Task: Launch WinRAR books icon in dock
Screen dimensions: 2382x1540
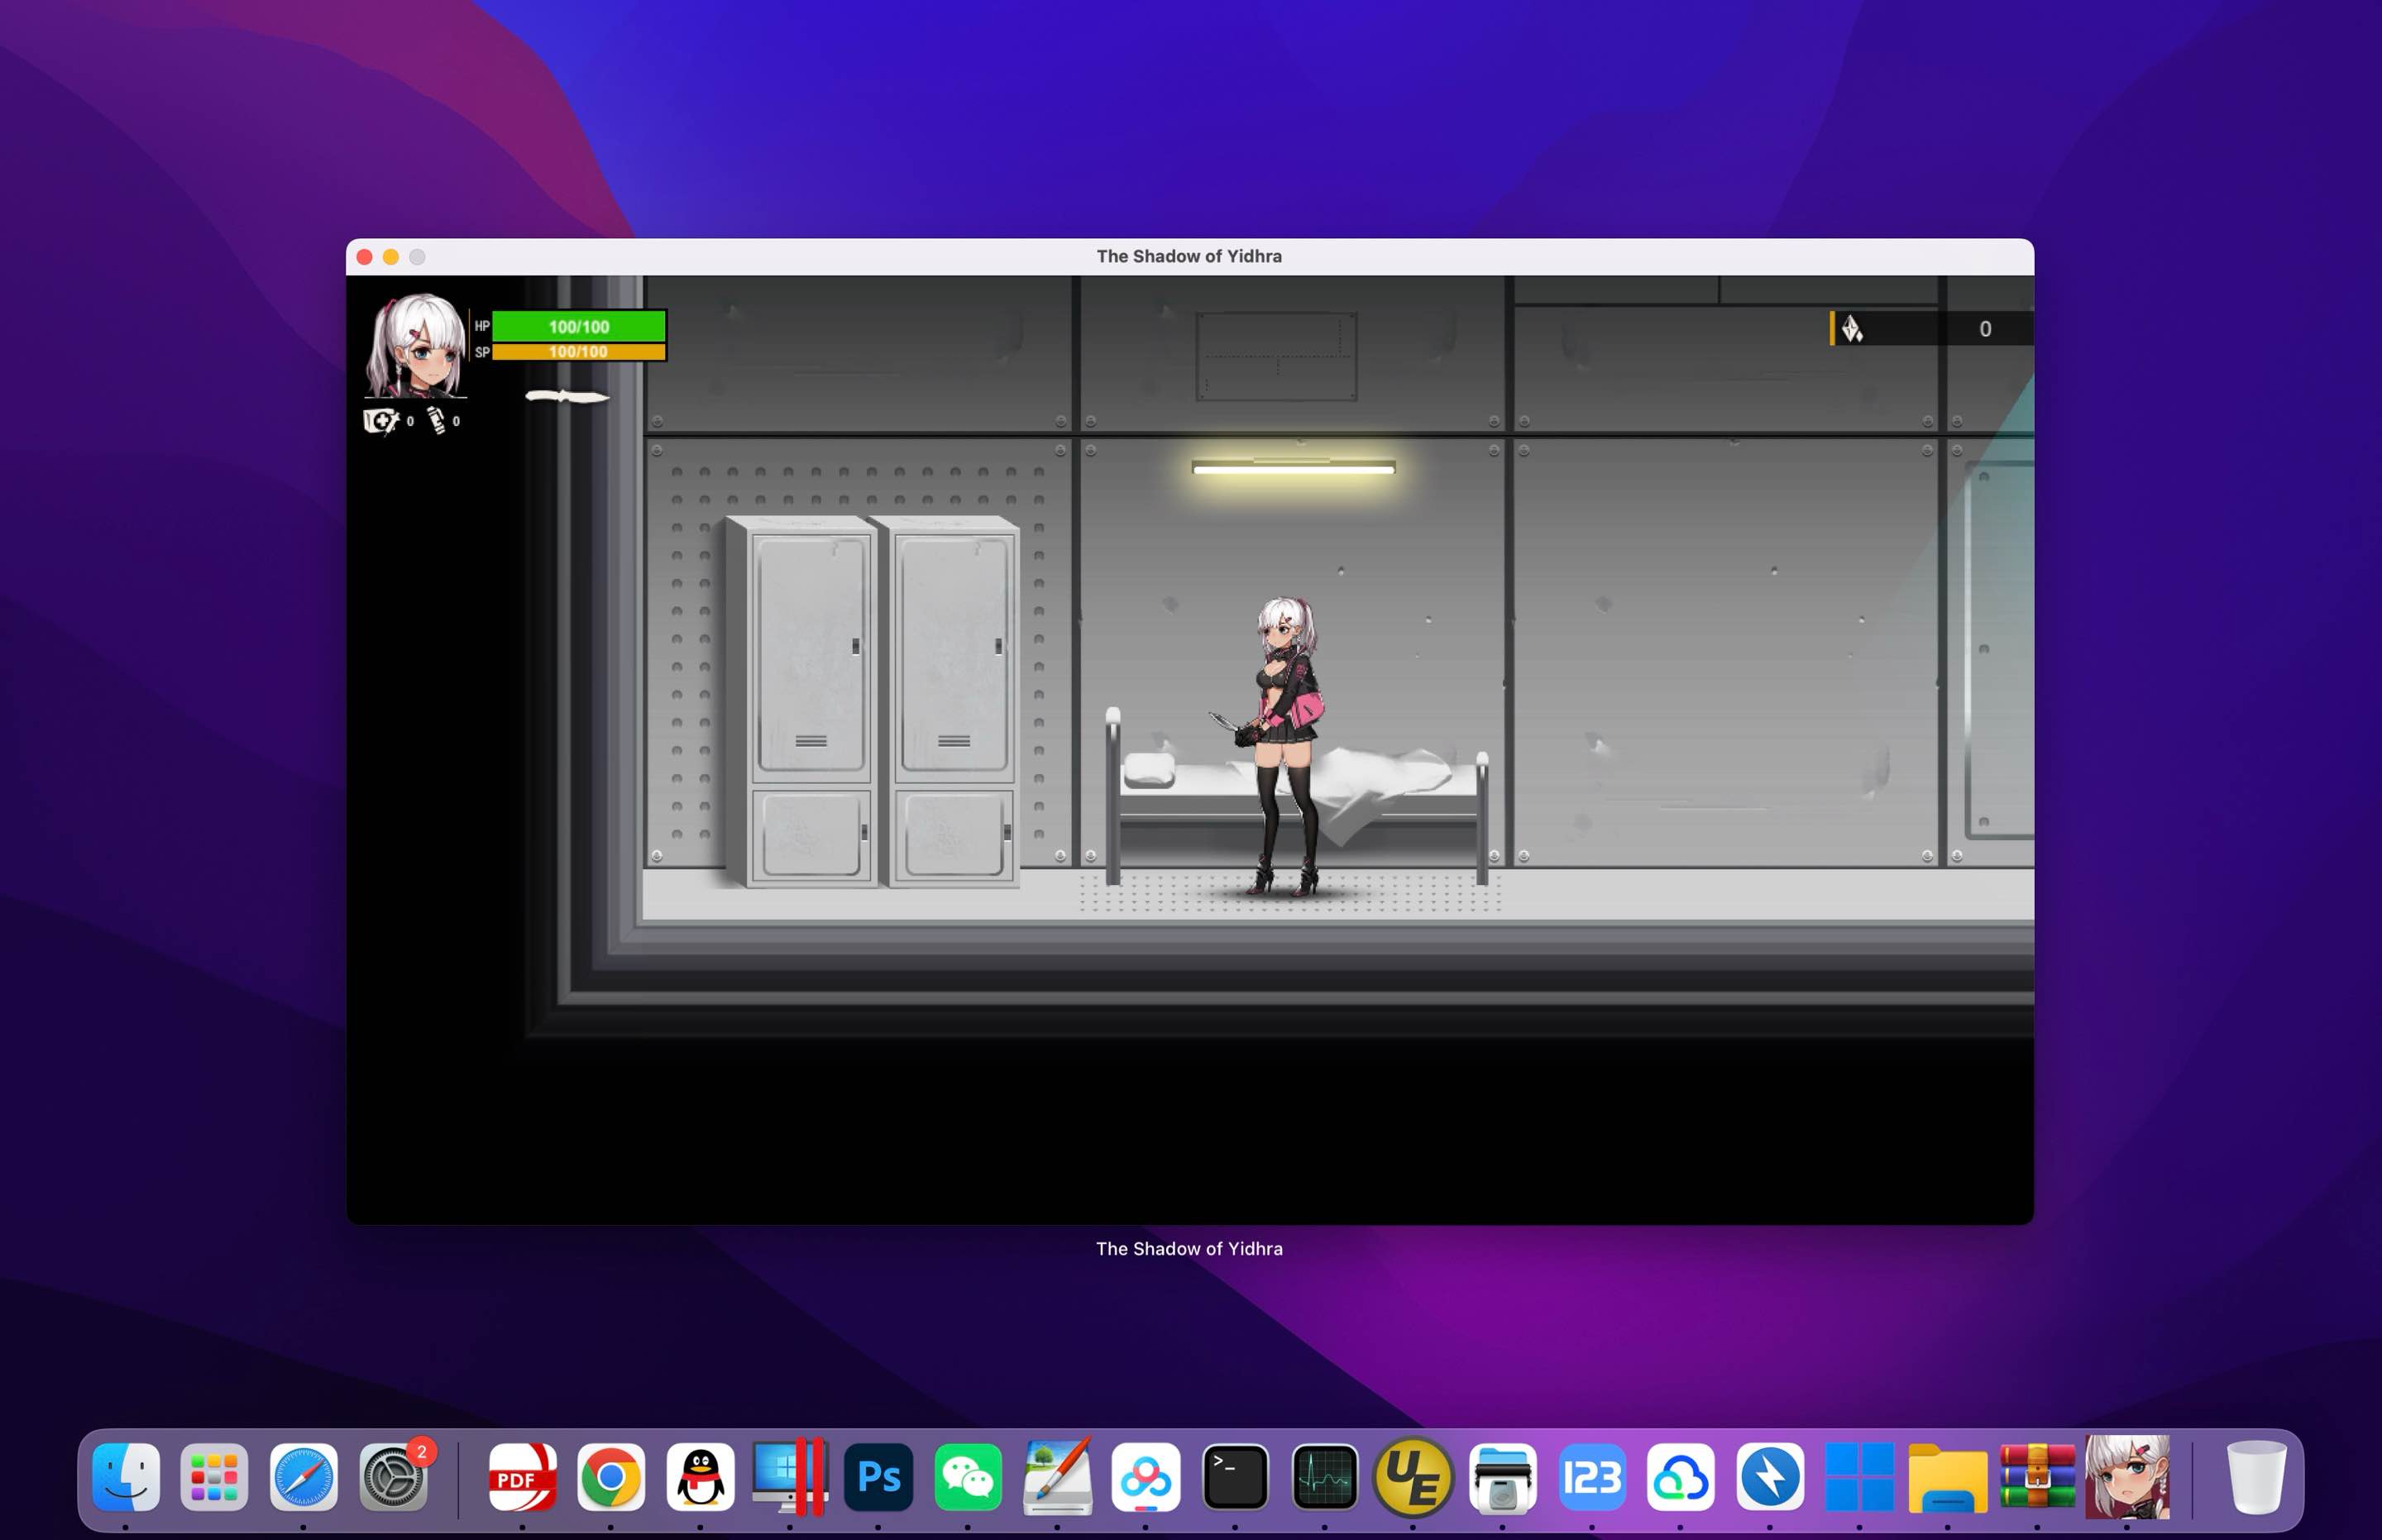Action: click(2038, 1476)
